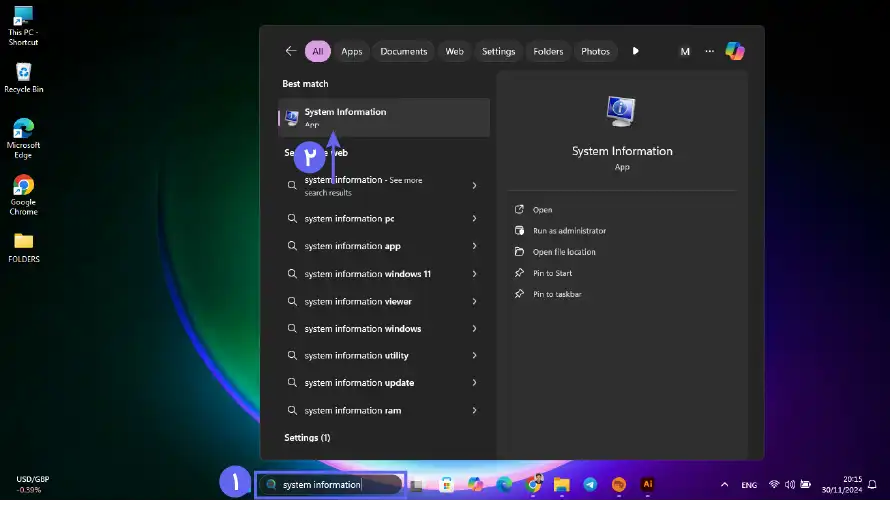890x505 pixels.
Task: Show more filter tabs with the arrow
Action: [635, 51]
